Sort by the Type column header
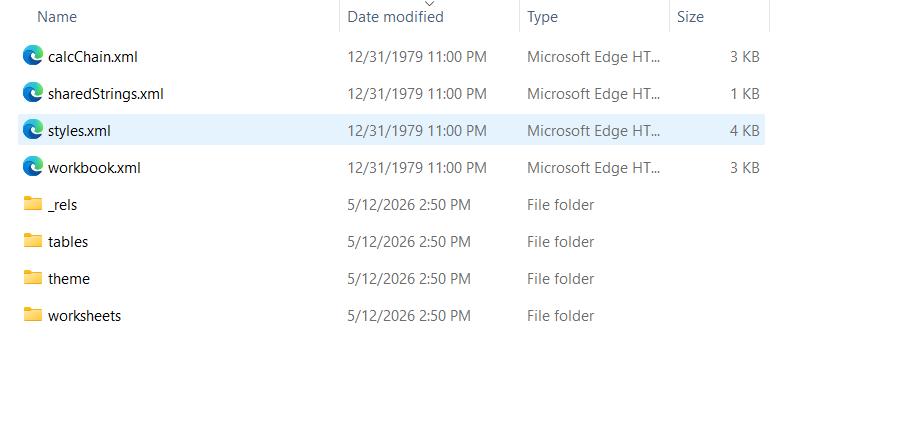This screenshot has width=907, height=436. point(542,17)
